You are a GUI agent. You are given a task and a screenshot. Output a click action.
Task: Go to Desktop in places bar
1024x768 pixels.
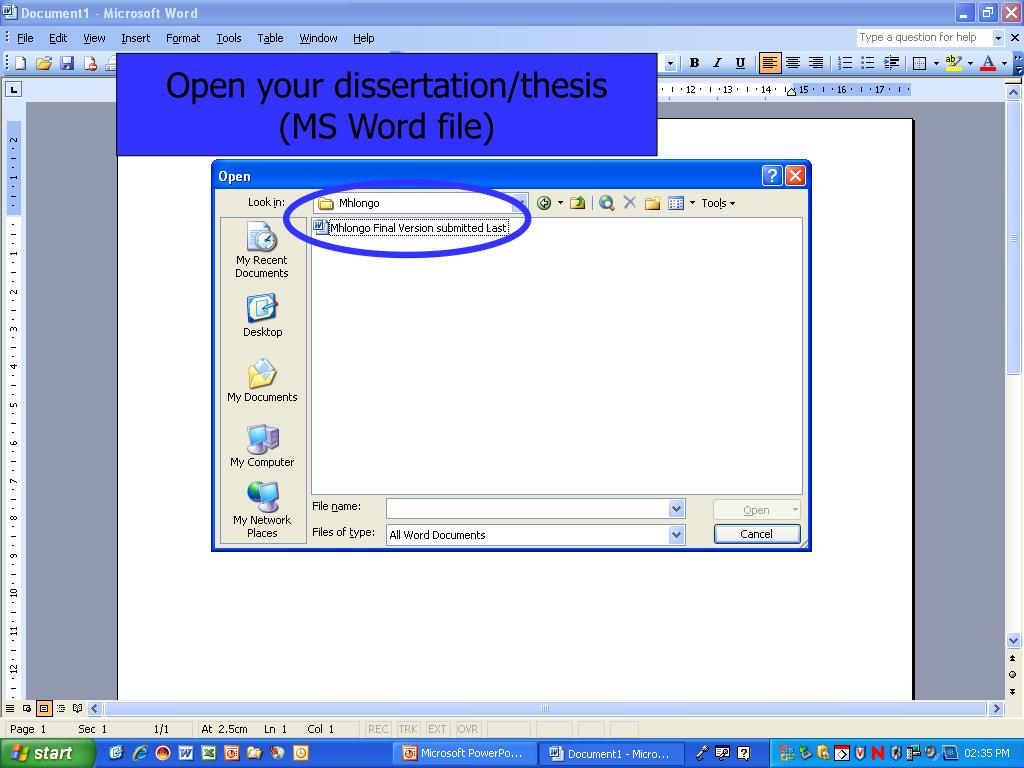tap(262, 315)
